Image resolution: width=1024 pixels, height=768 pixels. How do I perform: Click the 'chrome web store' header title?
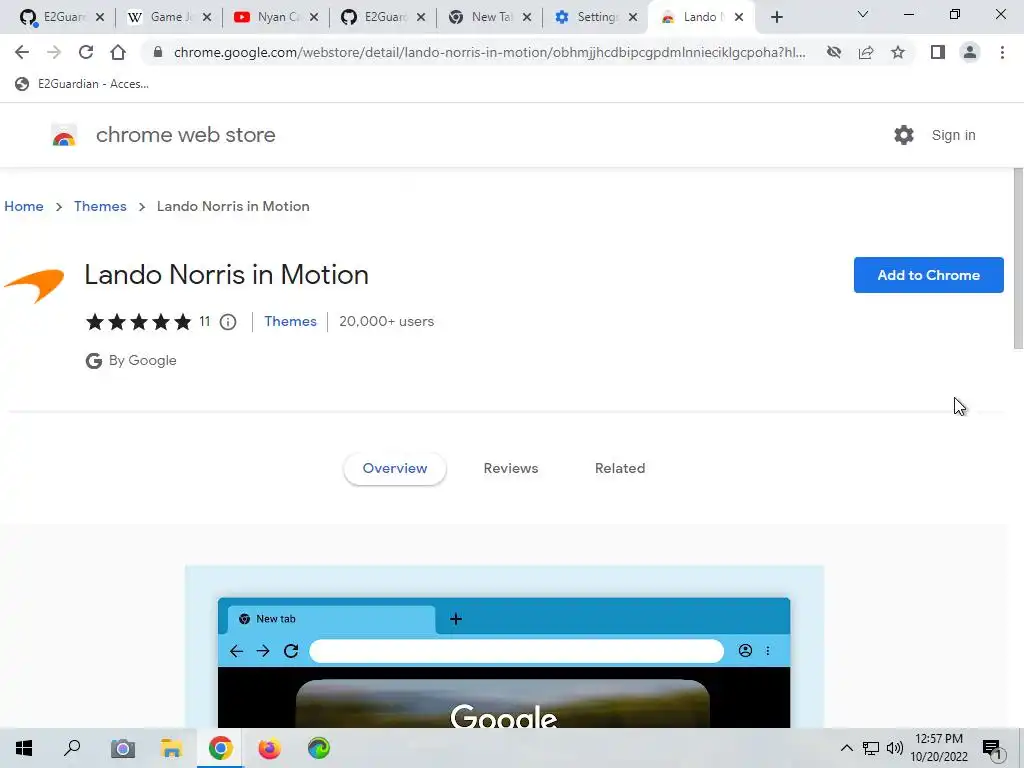click(185, 135)
